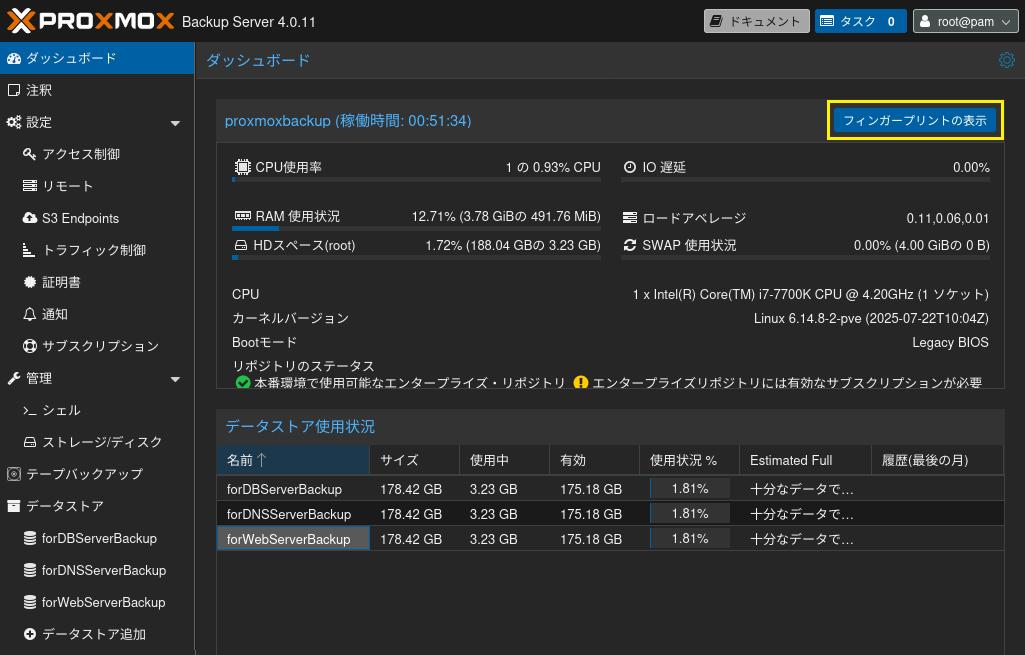Image resolution: width=1025 pixels, height=655 pixels.
Task: Click the green check repository status icon
Action: click(x=243, y=382)
